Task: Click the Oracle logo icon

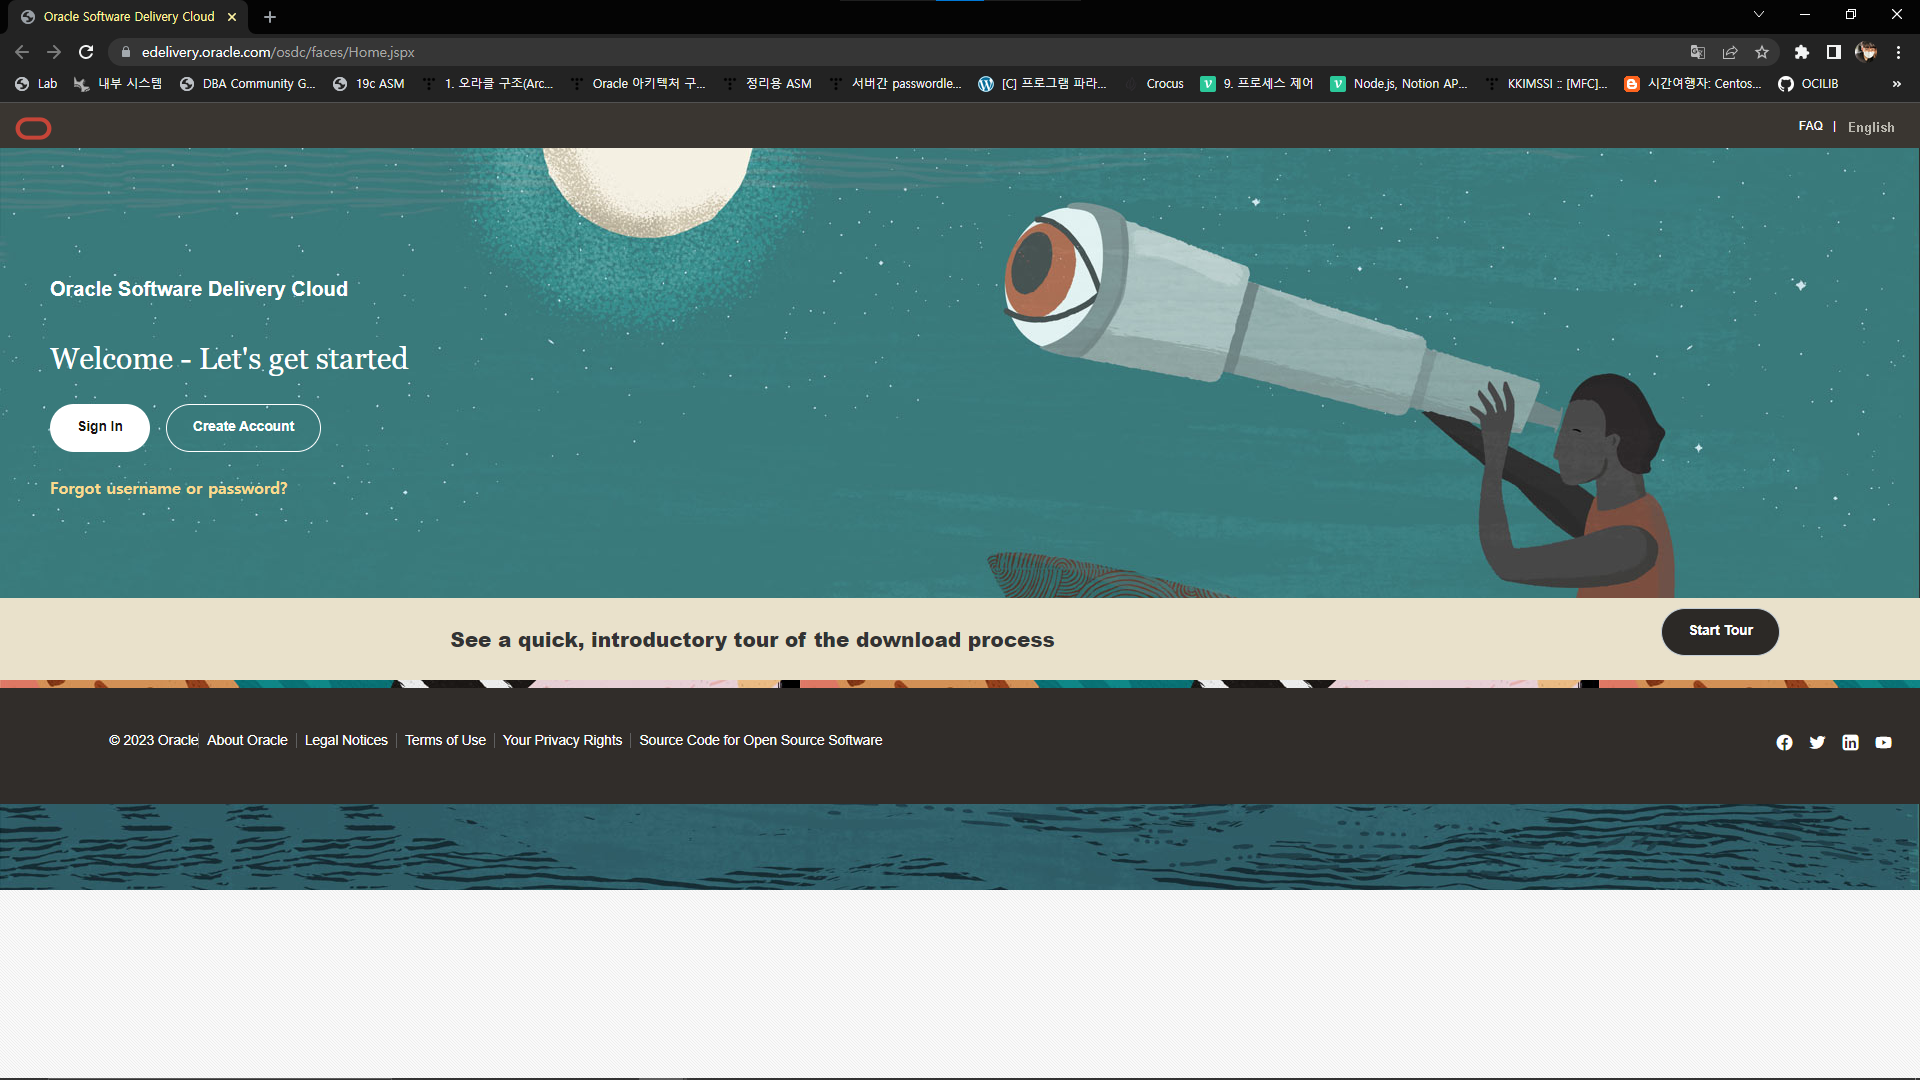Action: point(33,128)
